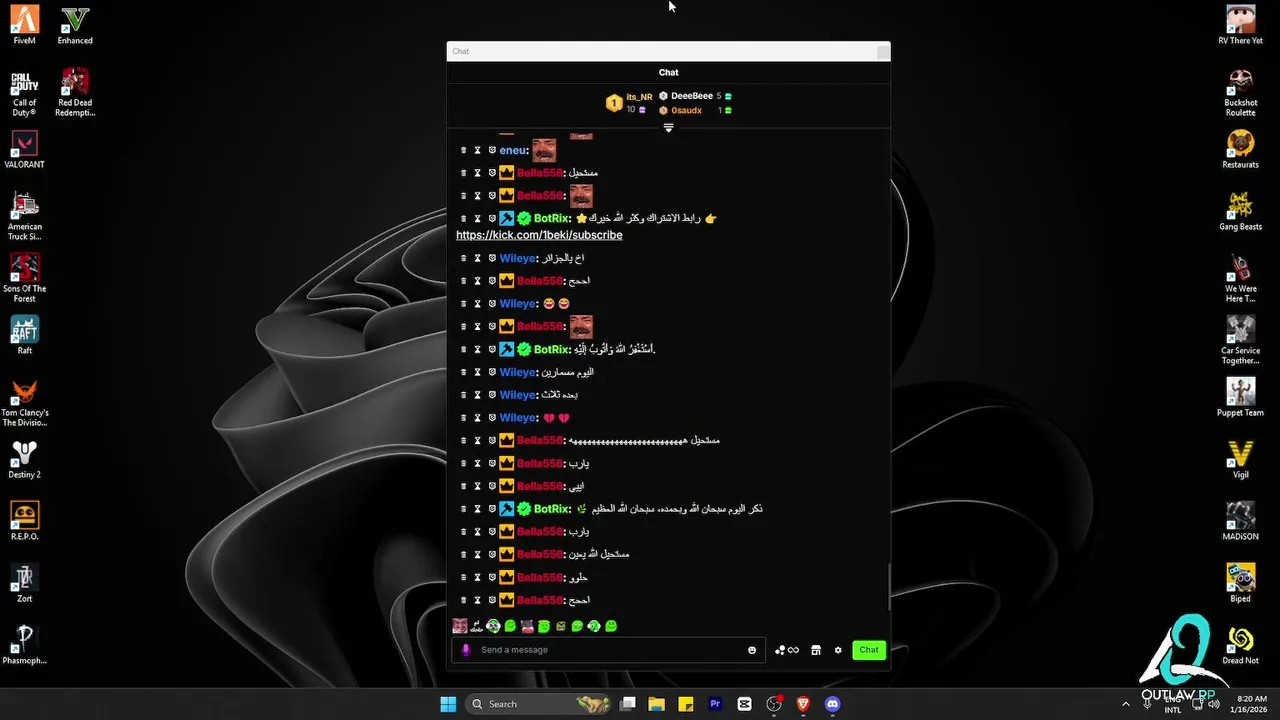Open Puppet Team desktop shortcut
Viewport: 1280px width, 720px height.
[1241, 397]
